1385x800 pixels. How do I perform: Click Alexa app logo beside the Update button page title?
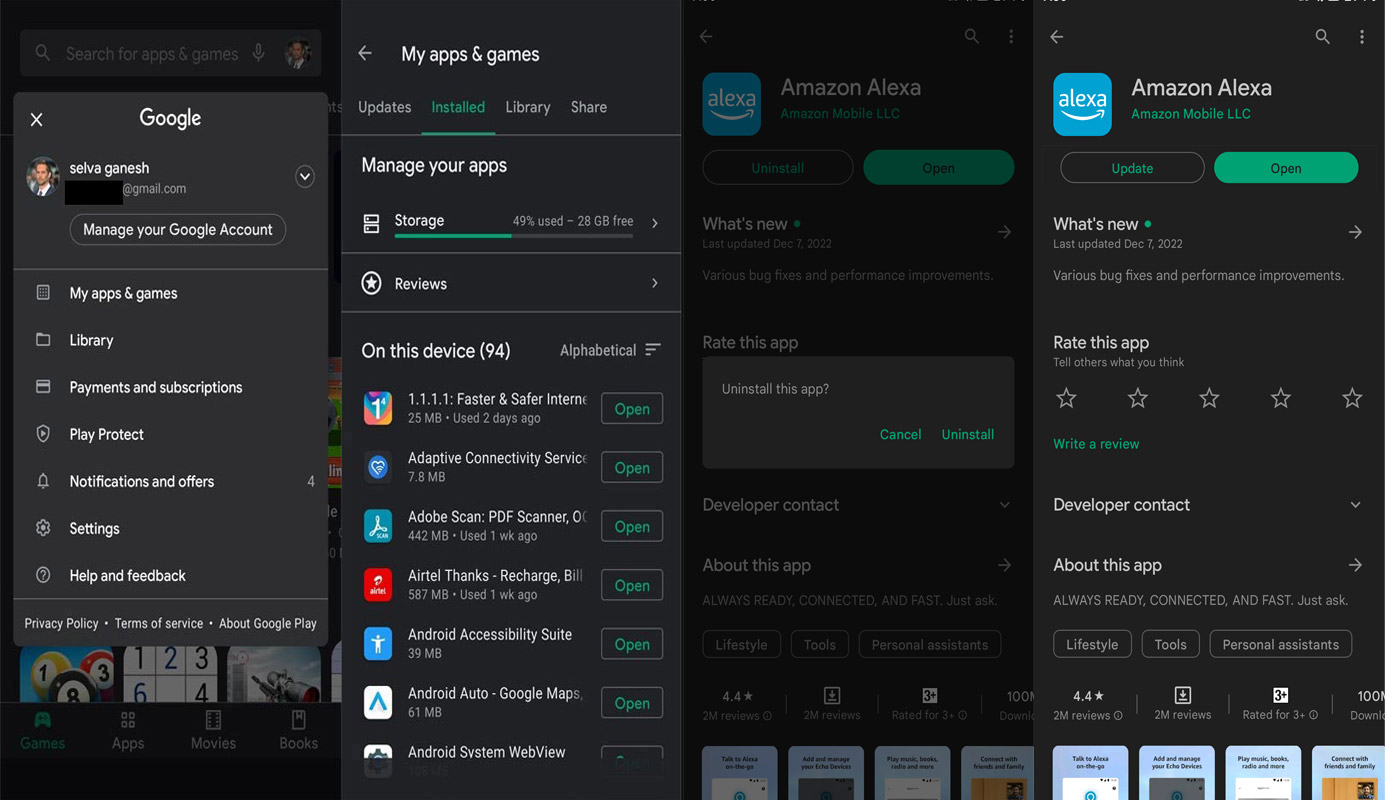pyautogui.click(x=1082, y=104)
